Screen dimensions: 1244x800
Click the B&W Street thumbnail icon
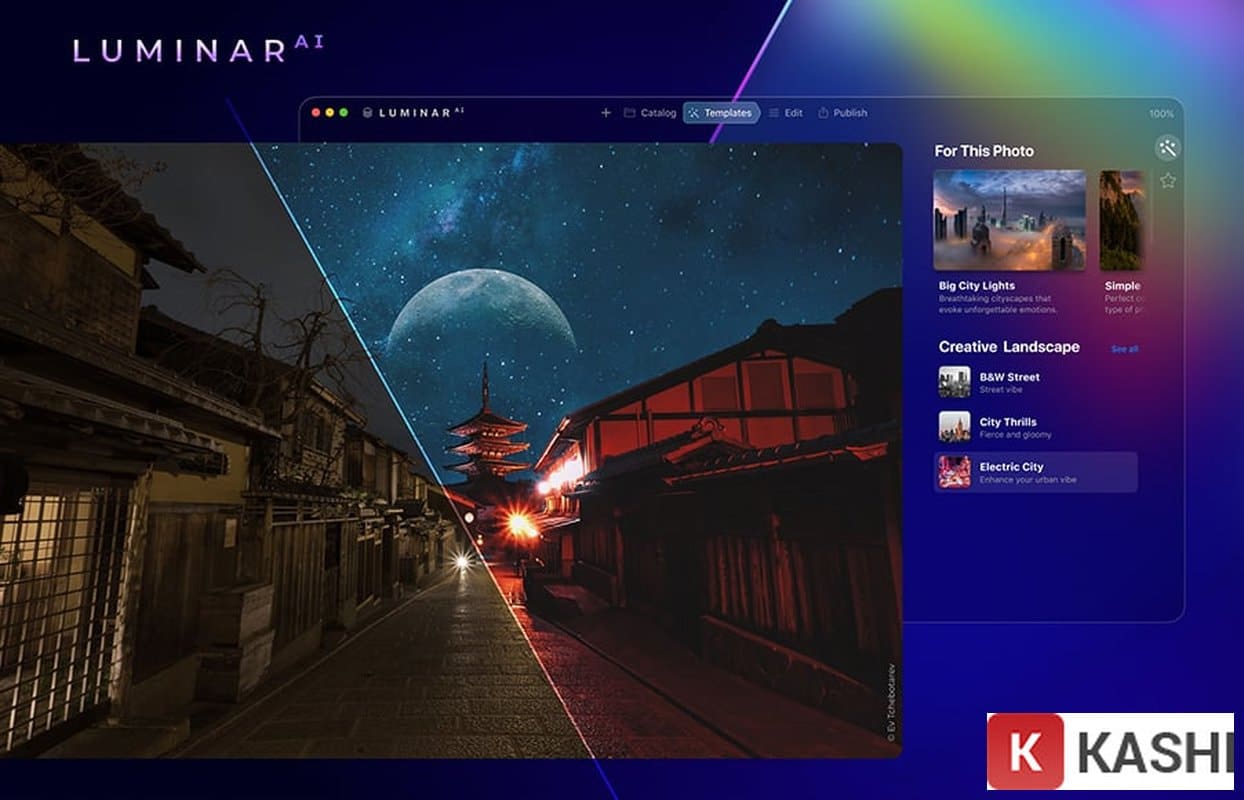click(954, 382)
